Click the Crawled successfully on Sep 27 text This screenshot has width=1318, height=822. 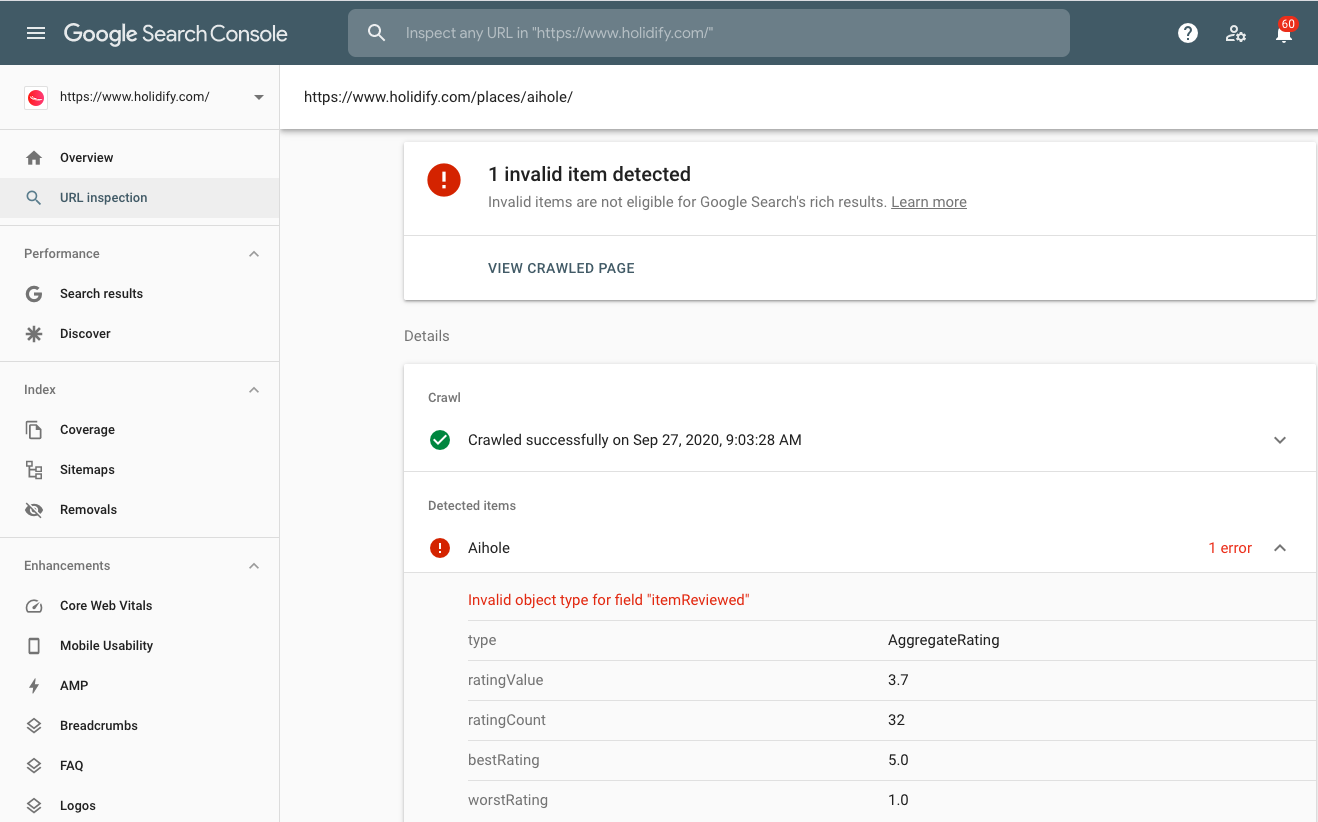point(635,440)
